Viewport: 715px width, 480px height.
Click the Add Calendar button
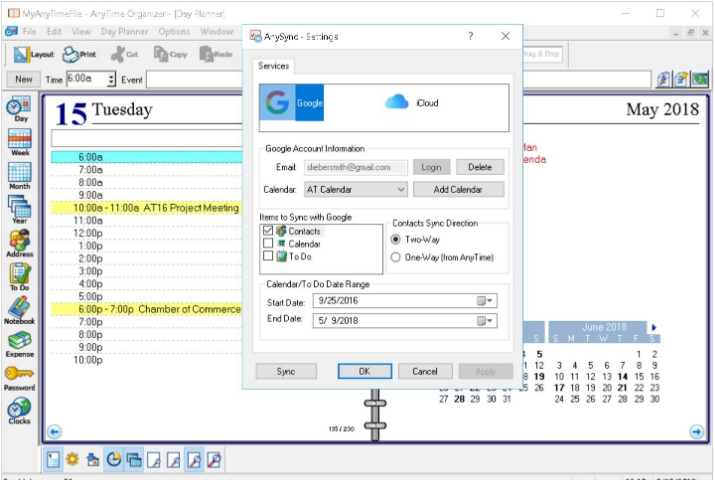pos(458,189)
